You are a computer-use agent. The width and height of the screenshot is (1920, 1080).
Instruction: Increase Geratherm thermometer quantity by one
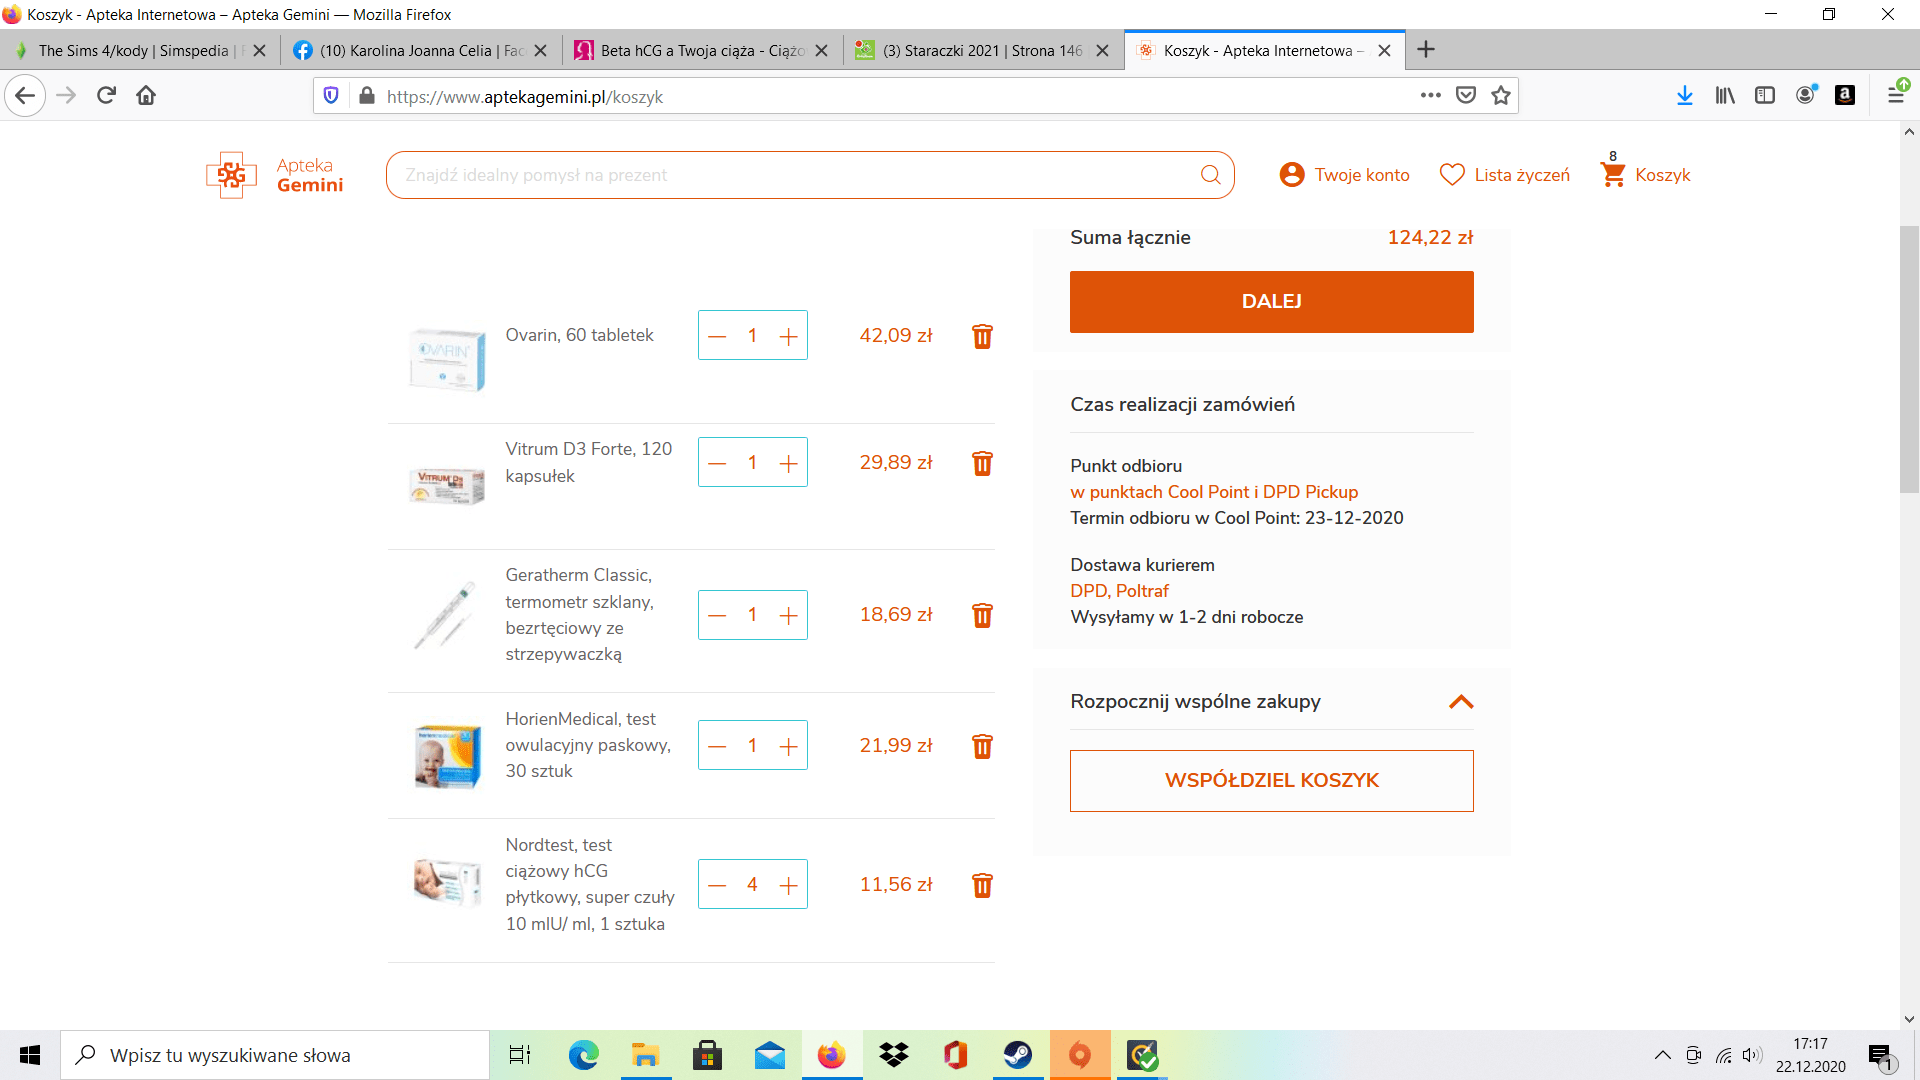click(789, 616)
